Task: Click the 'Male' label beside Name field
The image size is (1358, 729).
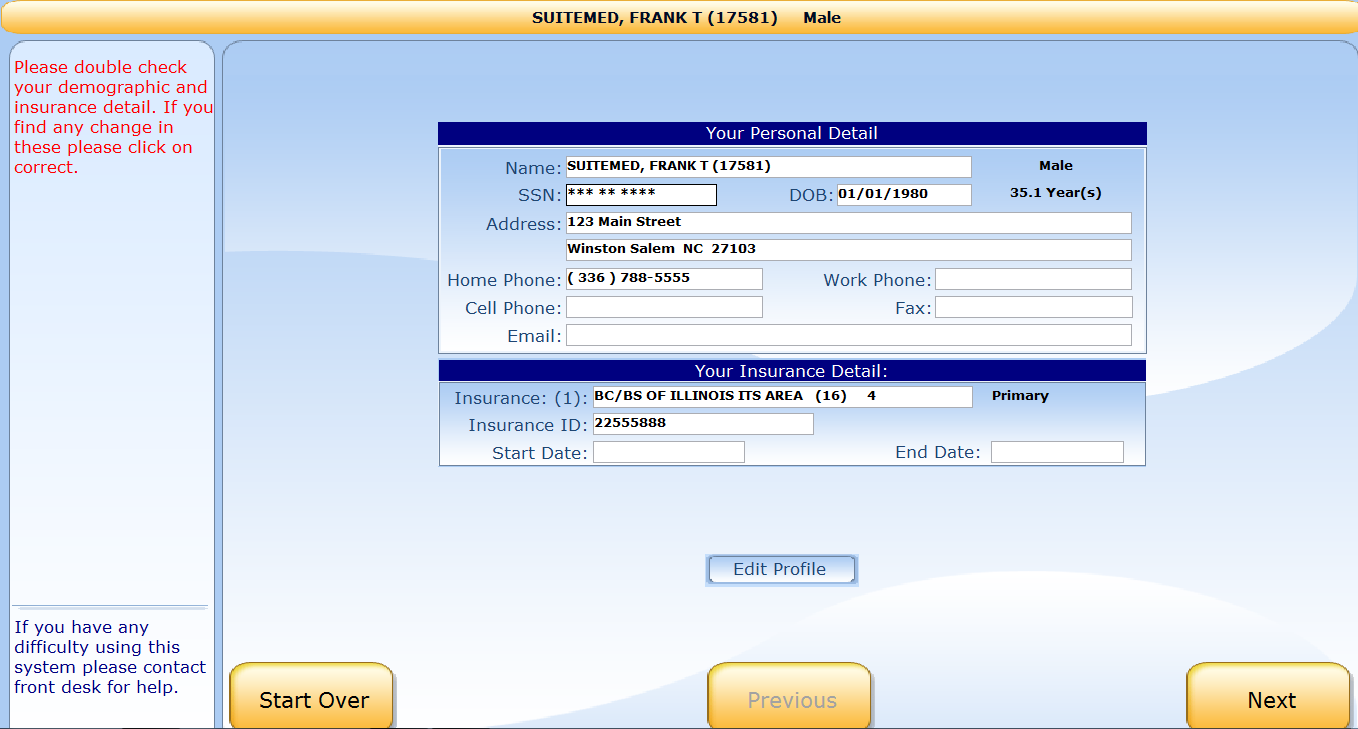Action: pyautogui.click(x=1055, y=166)
